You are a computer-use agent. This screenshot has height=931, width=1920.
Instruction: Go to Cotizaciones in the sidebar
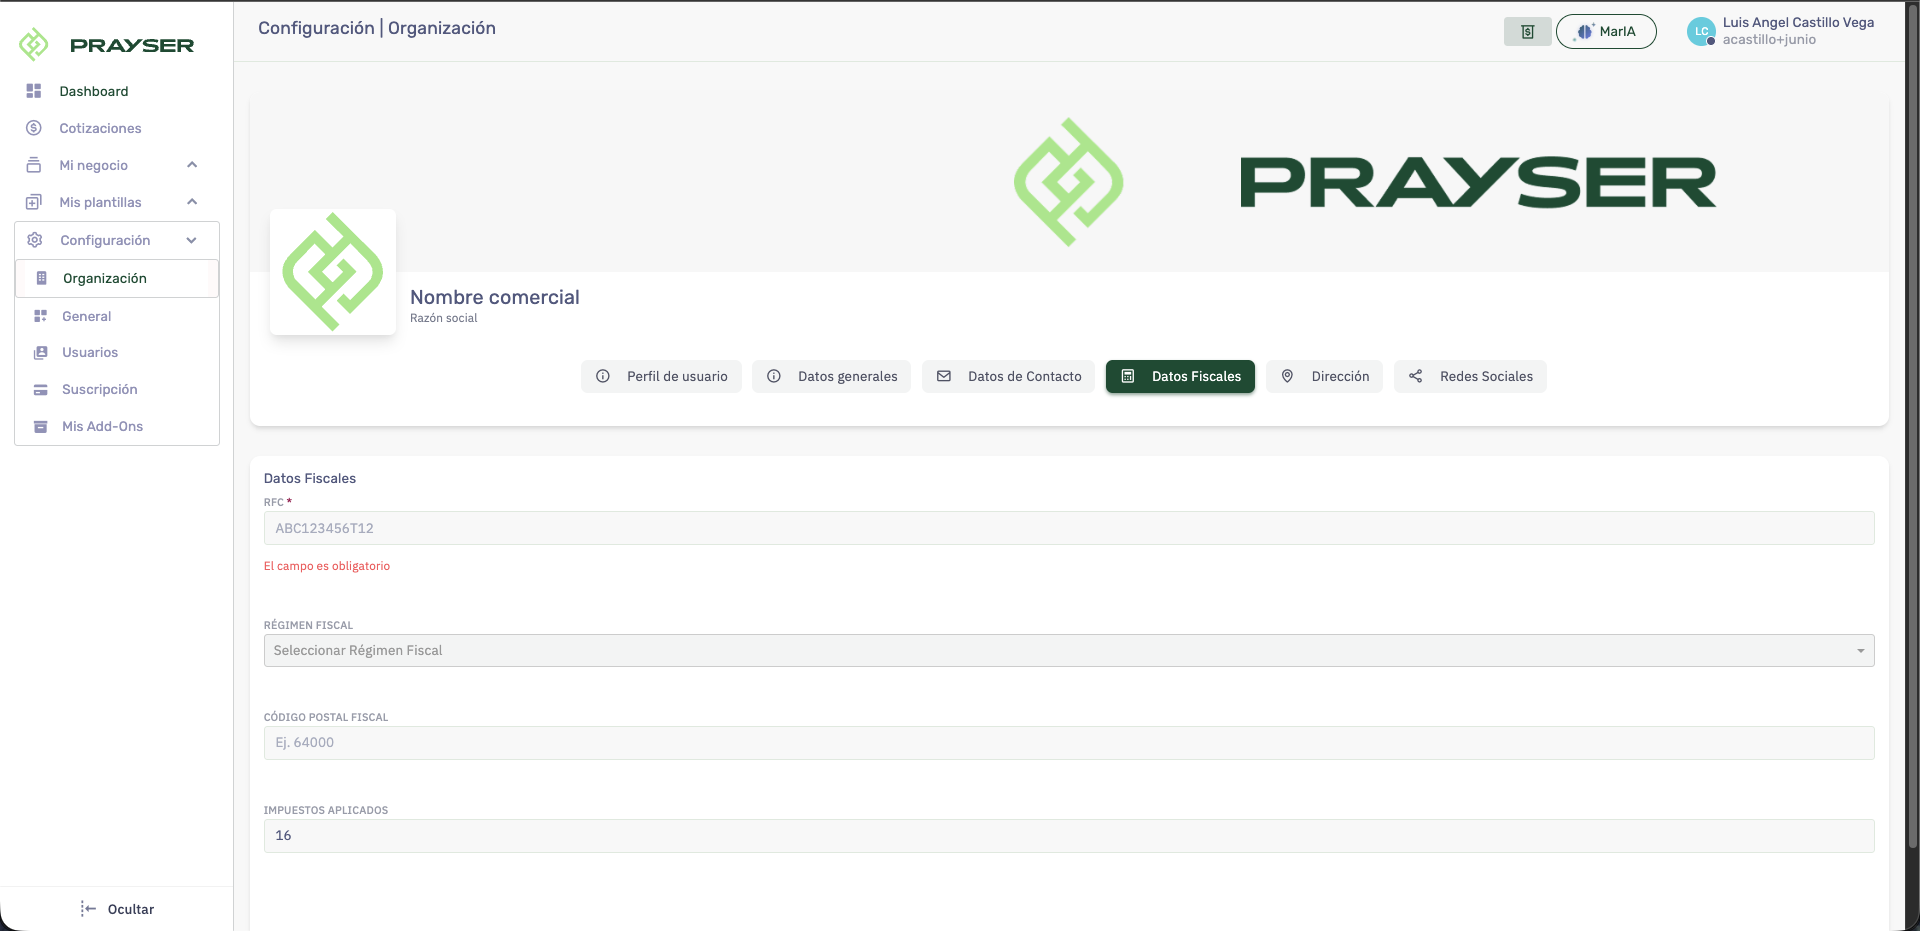click(x=100, y=128)
